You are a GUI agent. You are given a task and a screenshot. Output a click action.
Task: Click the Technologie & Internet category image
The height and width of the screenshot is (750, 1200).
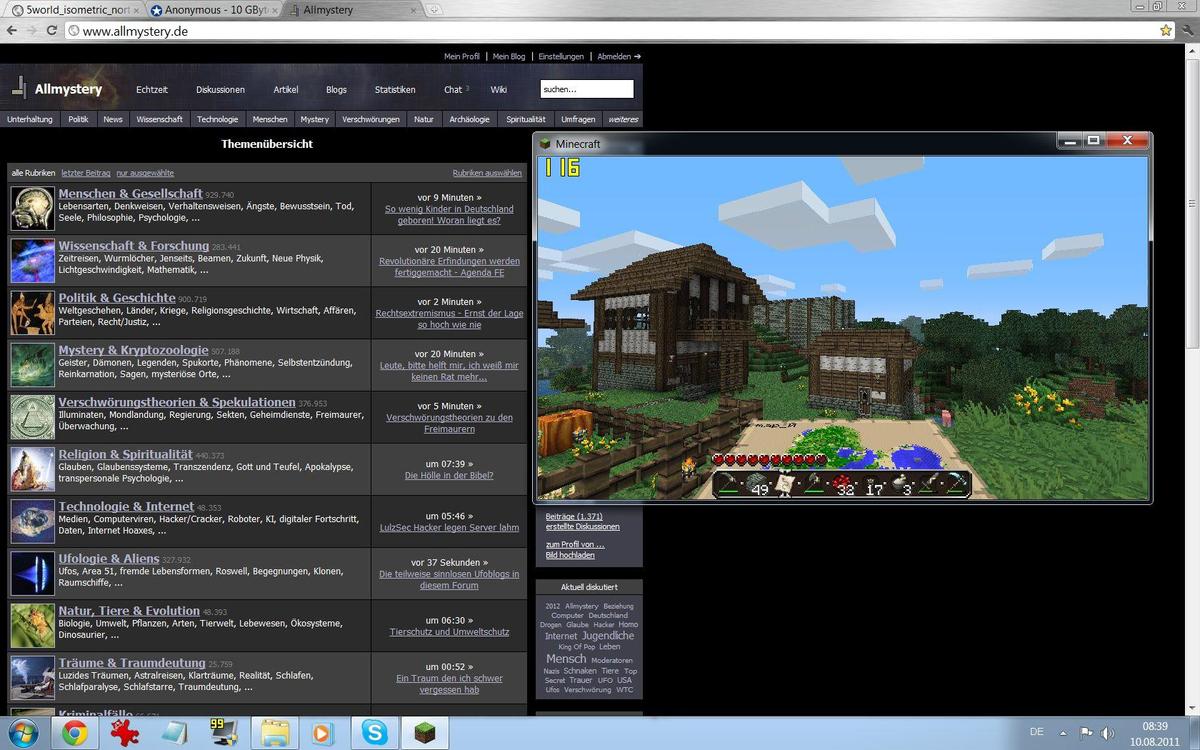coord(32,521)
